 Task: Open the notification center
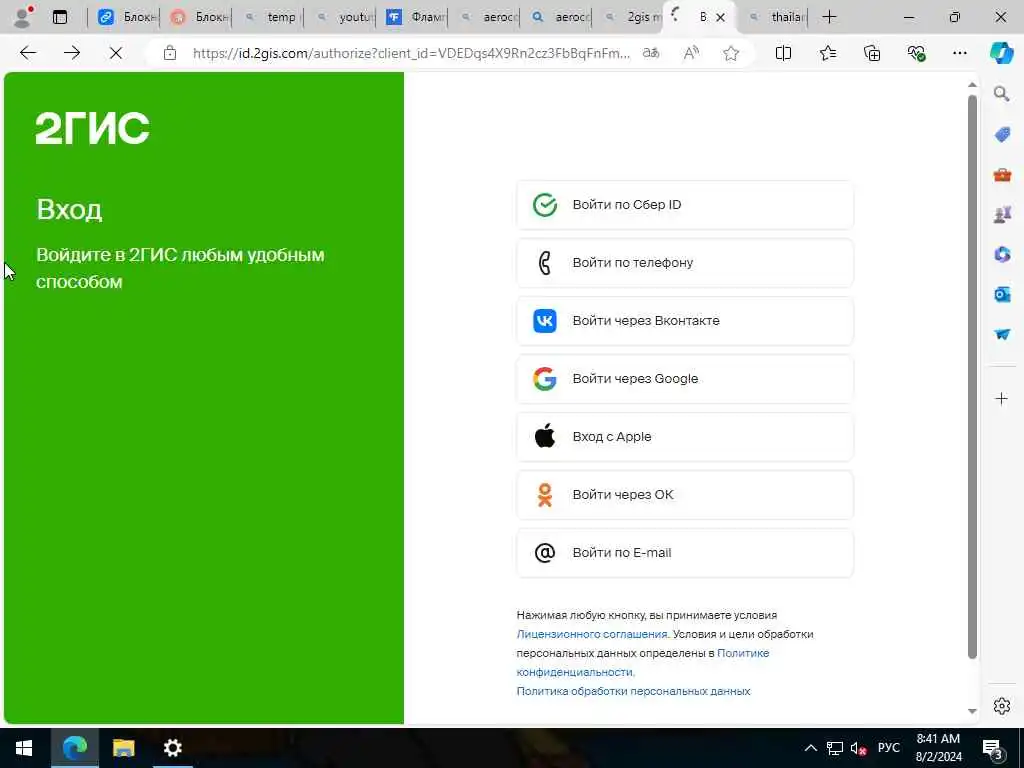(993, 750)
